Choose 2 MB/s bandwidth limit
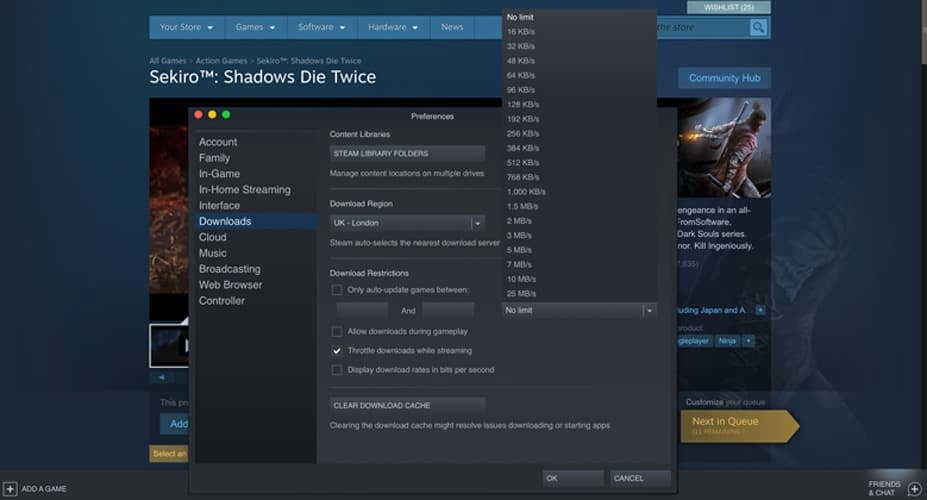 pos(579,221)
